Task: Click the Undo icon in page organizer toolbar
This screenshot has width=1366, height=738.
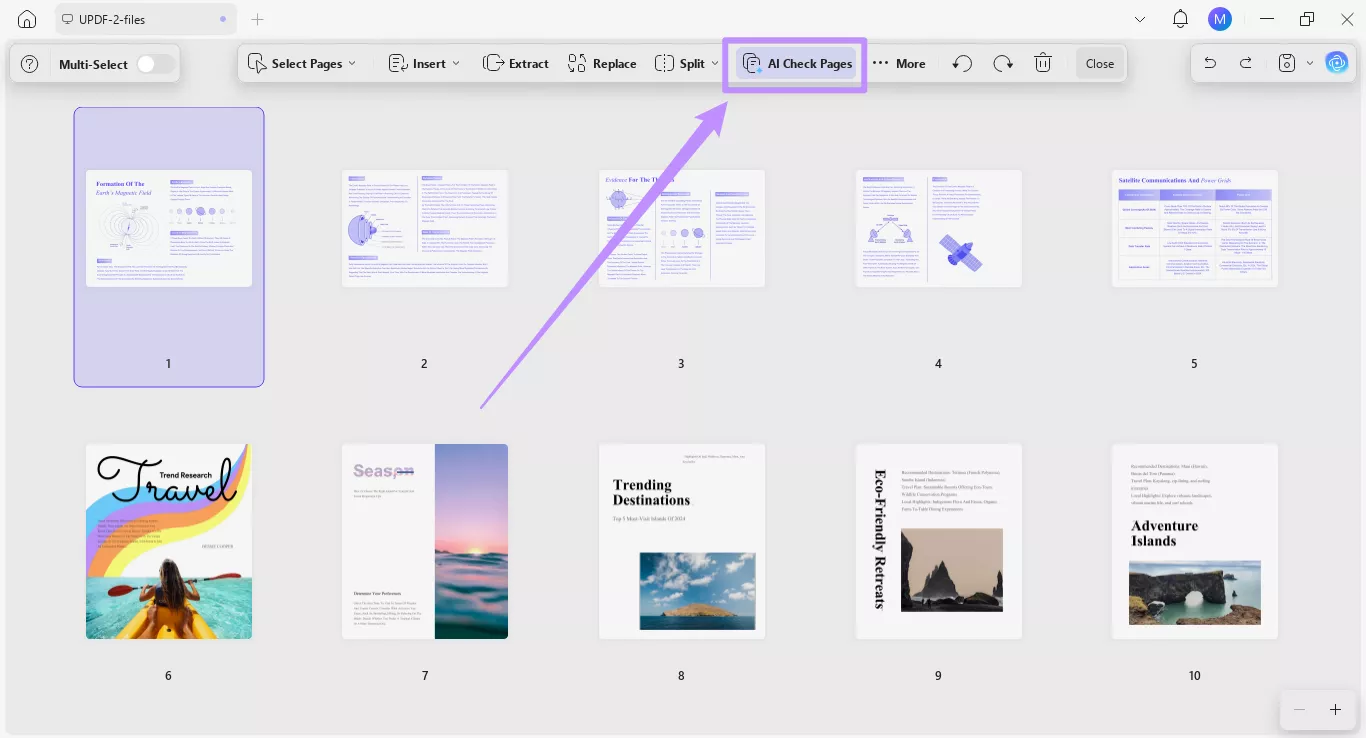Action: click(961, 63)
